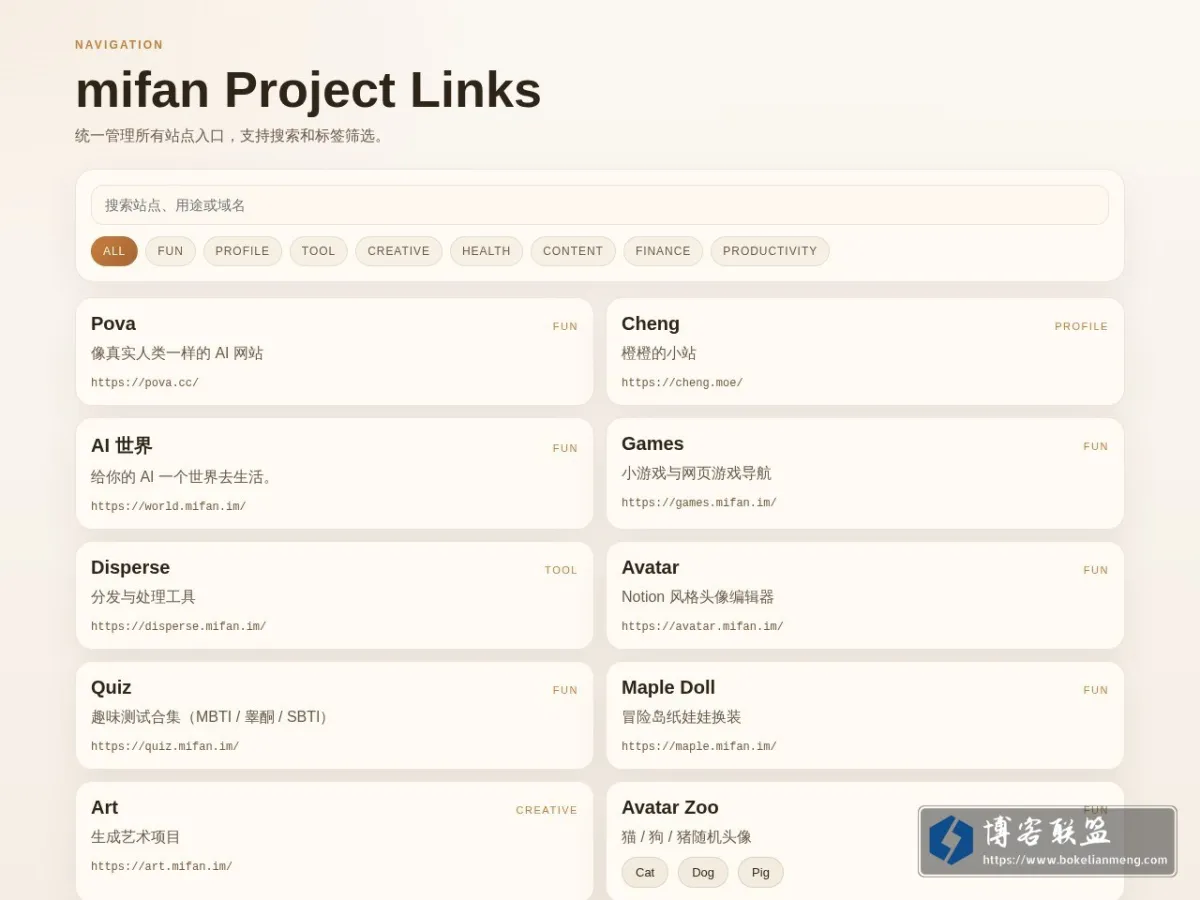Click the FUN label on Maple Doll card
This screenshot has height=900, width=1200.
[x=1096, y=691]
